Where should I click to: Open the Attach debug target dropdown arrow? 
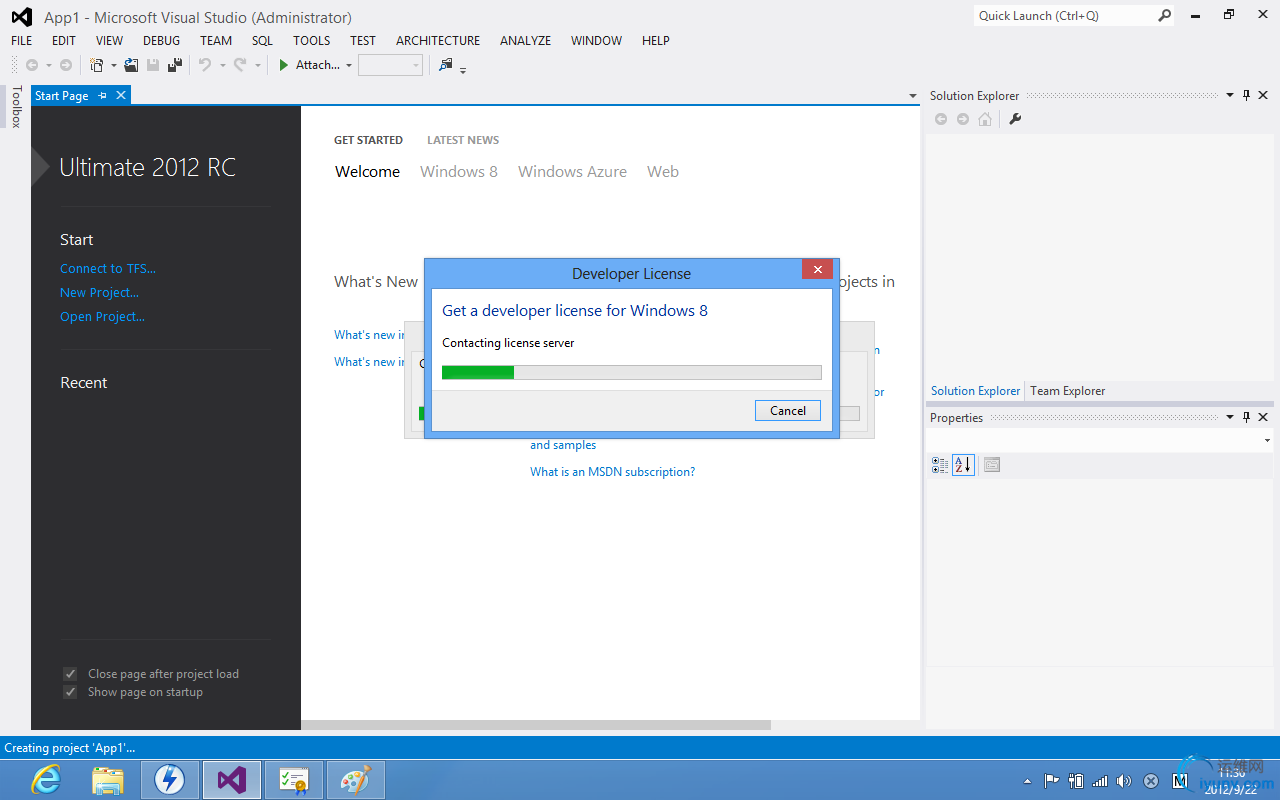349,65
